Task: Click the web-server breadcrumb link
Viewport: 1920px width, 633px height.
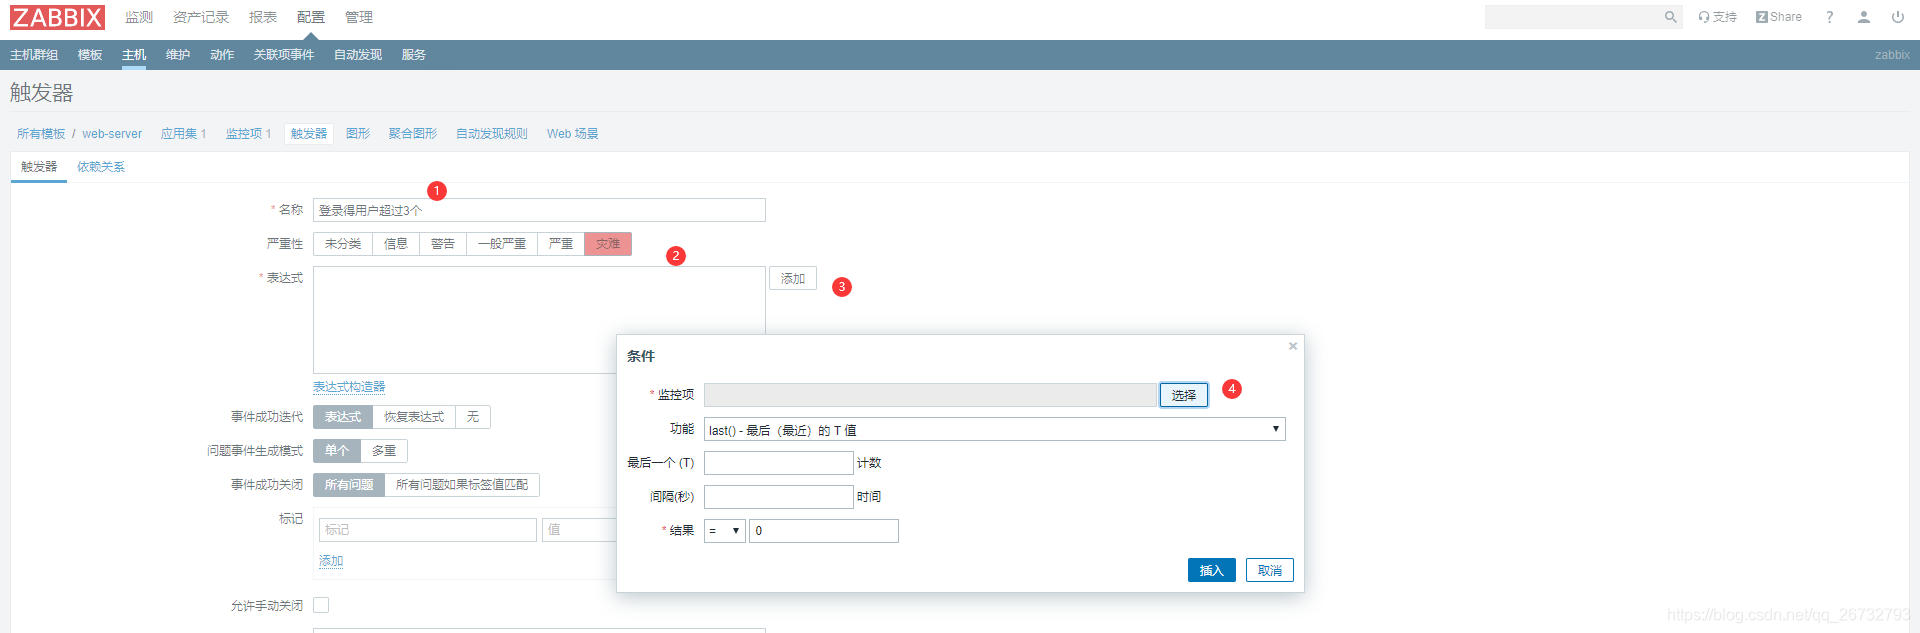Action: [x=112, y=134]
